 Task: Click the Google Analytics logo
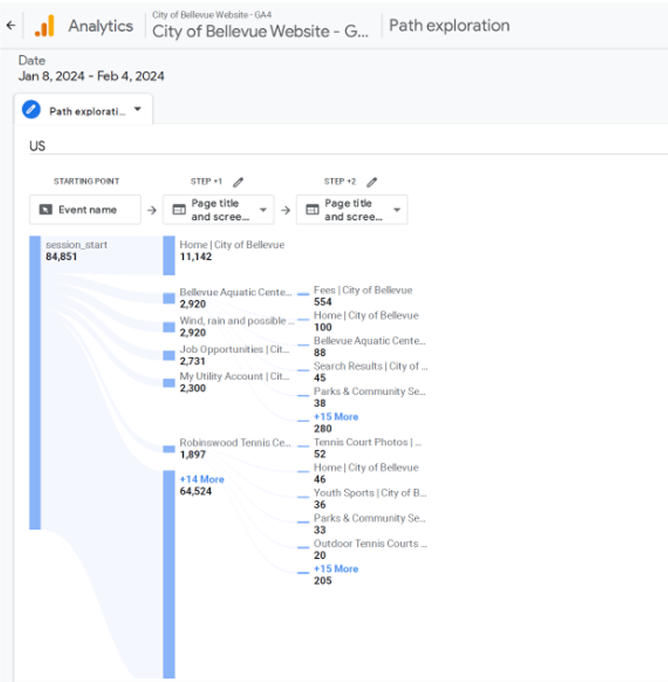(x=45, y=26)
